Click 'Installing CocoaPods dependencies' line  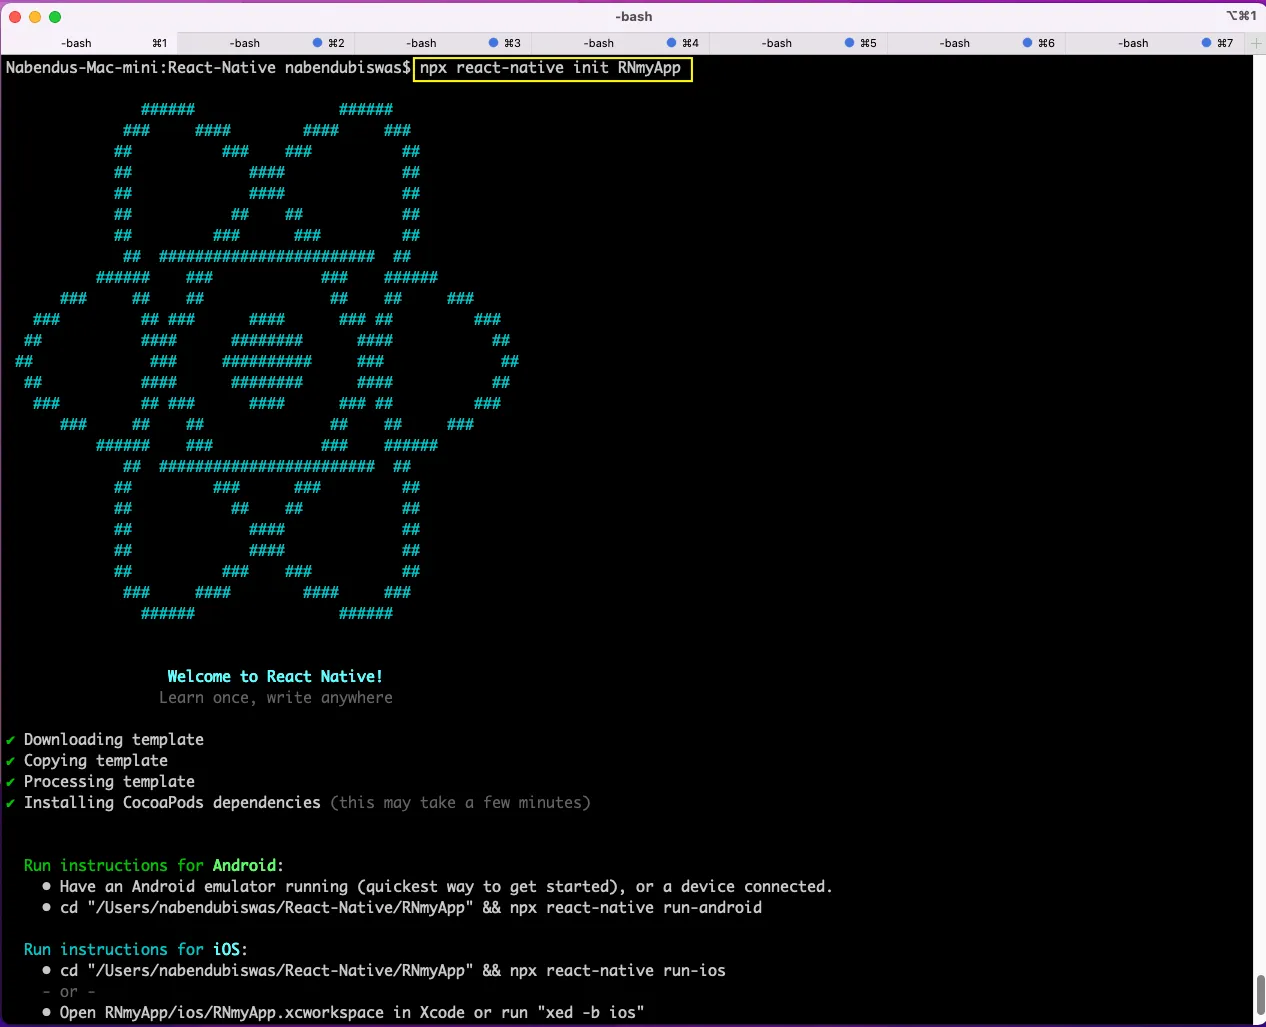[298, 803]
